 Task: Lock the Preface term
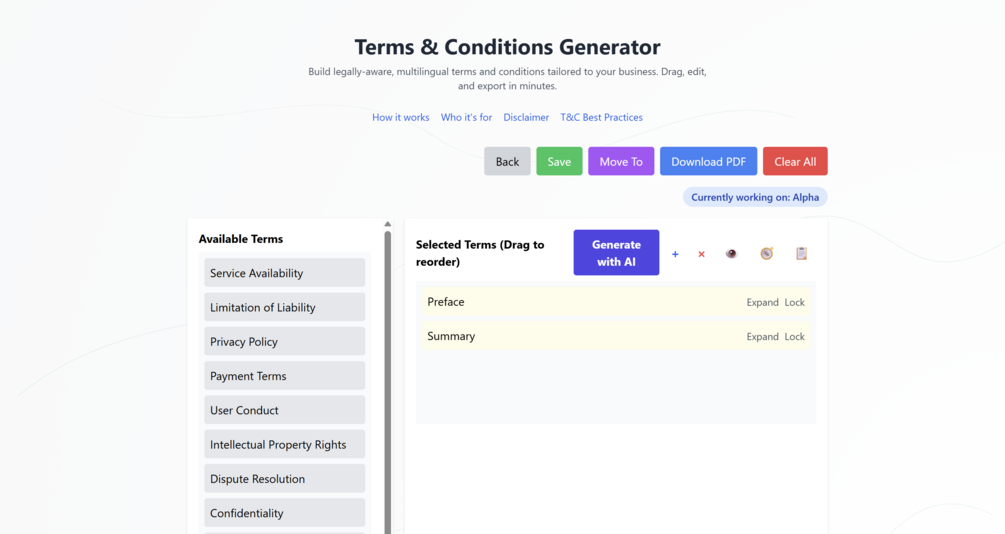click(794, 302)
